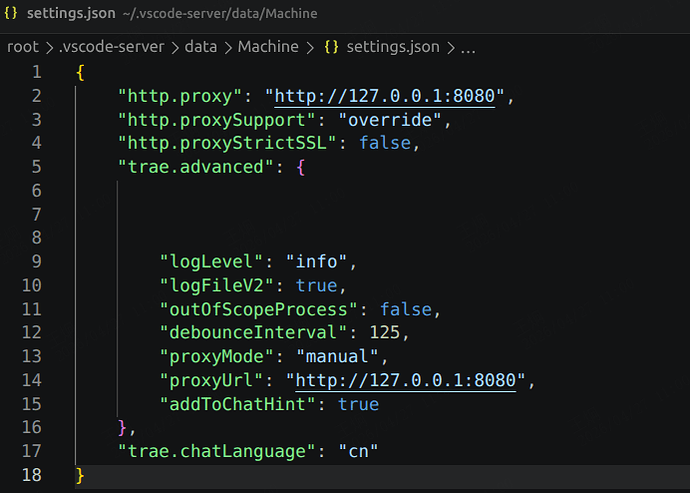The image size is (690, 493).
Task: Click the true value on line 15
Action: [358, 405]
